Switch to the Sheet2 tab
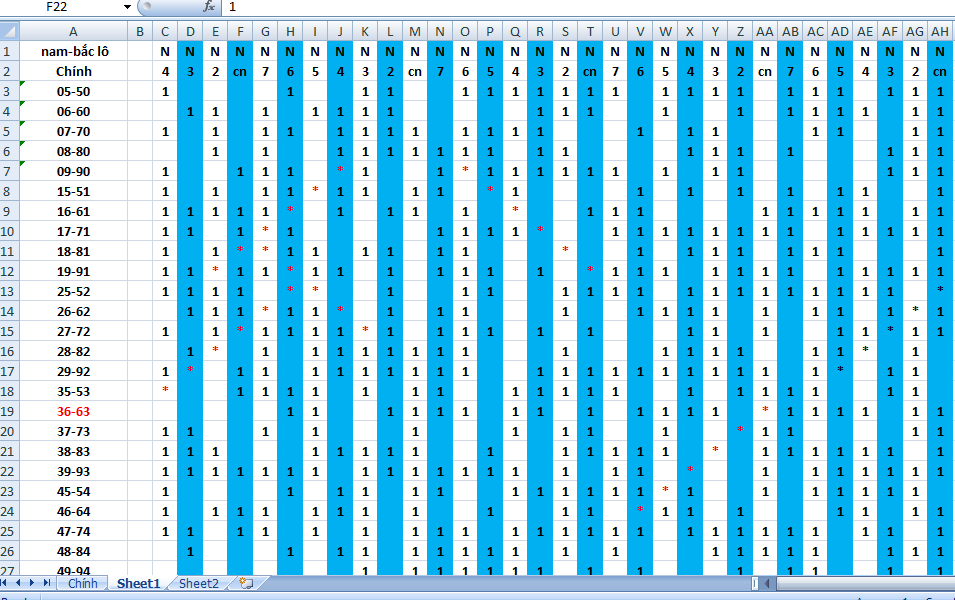 click(x=199, y=583)
